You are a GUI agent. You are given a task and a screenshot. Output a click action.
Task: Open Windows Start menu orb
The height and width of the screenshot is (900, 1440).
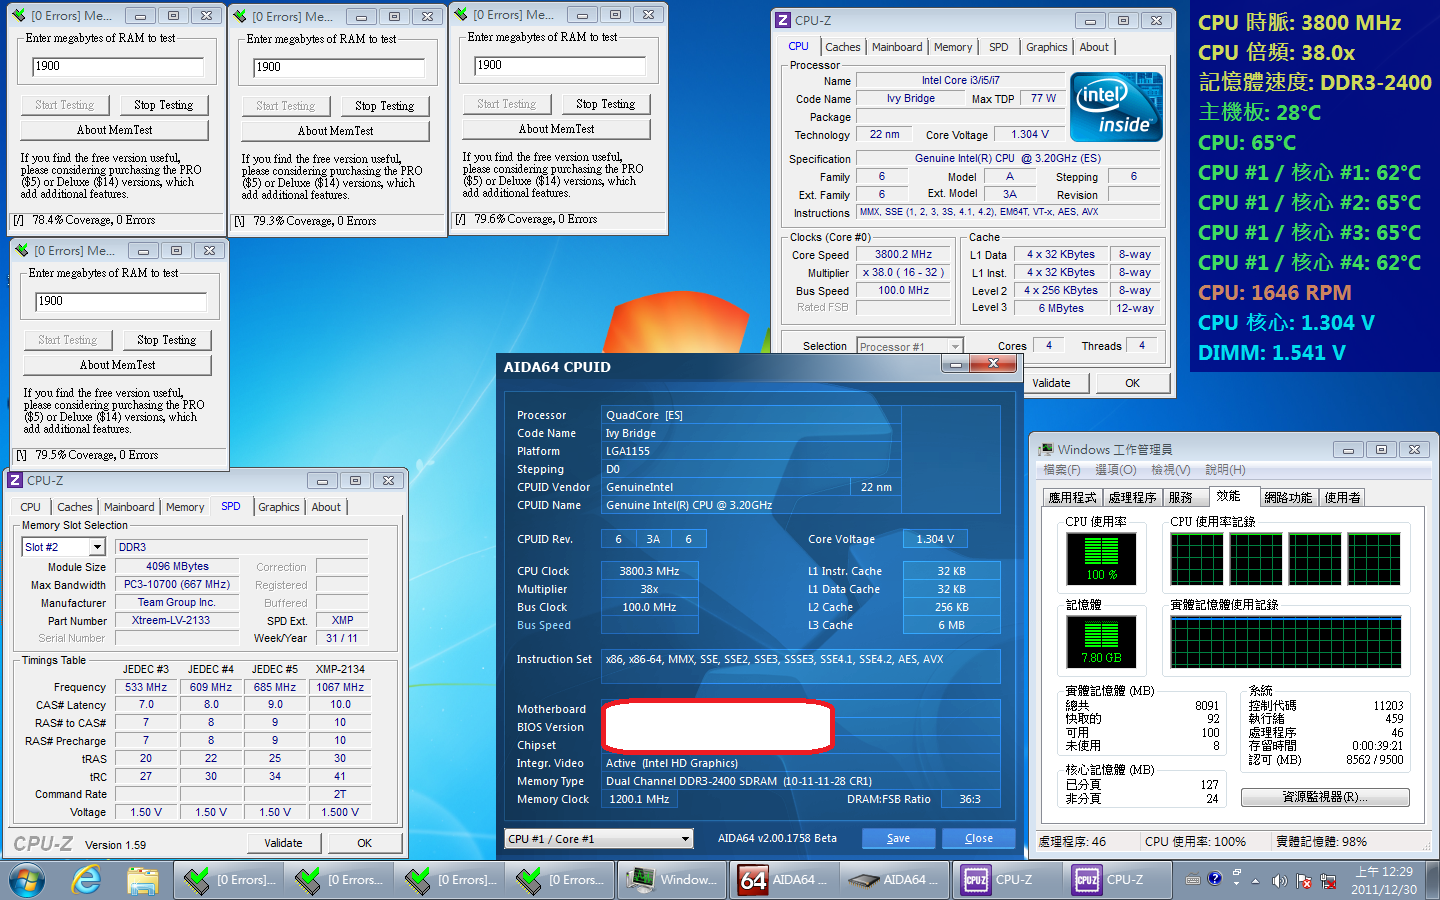pos(27,880)
